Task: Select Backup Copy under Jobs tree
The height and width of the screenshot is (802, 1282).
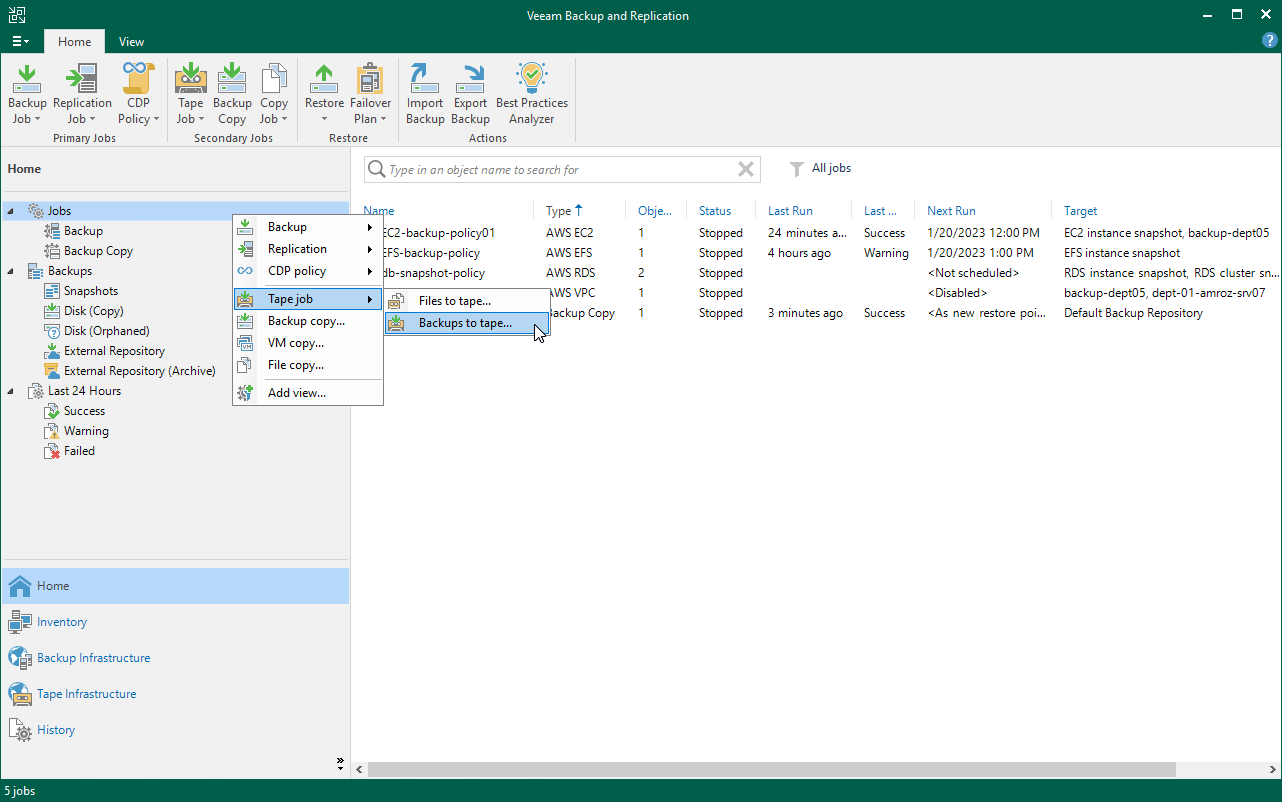Action: (98, 251)
